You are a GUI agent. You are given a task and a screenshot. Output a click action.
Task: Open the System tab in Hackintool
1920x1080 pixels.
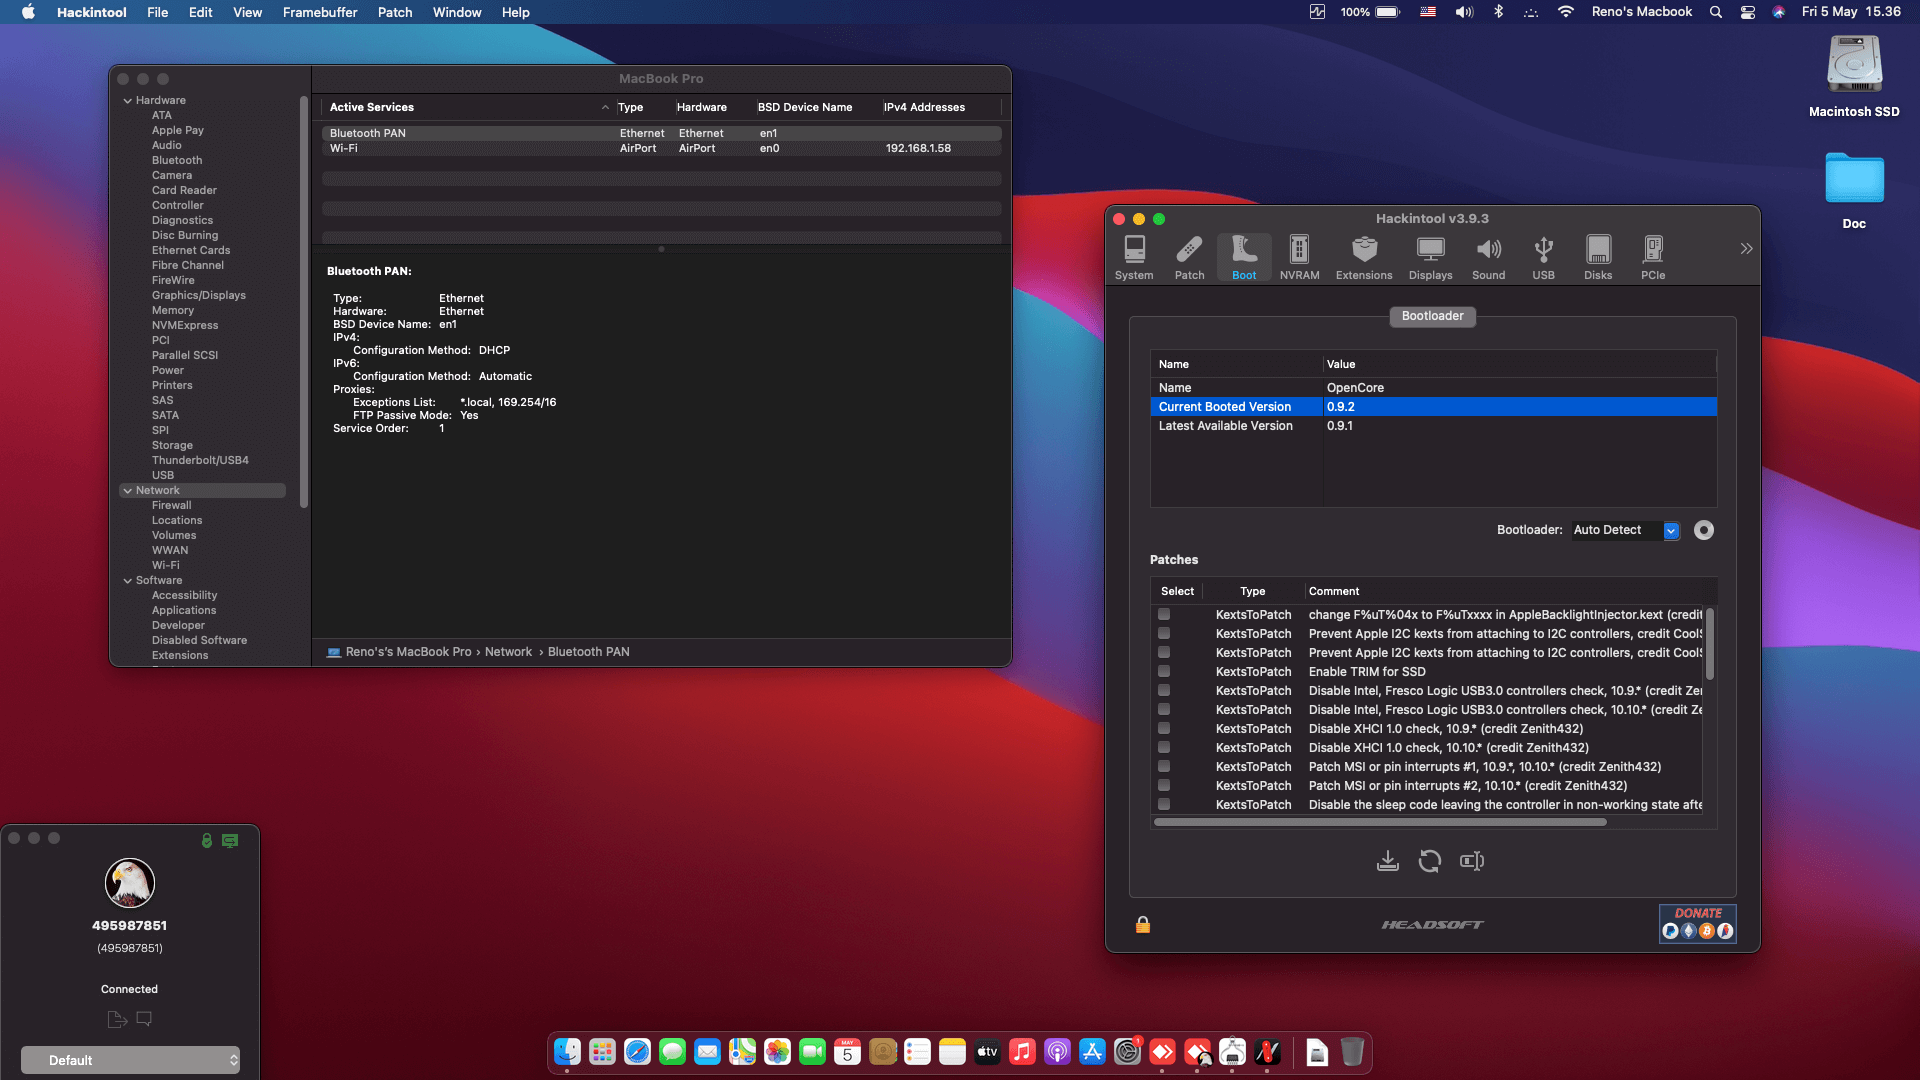tap(1133, 257)
